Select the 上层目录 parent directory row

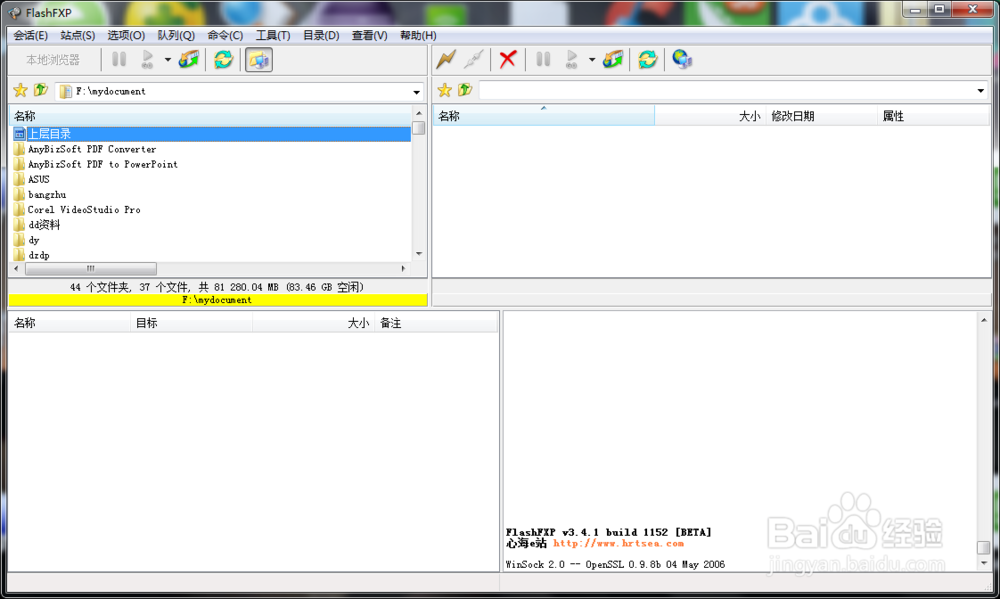pos(211,134)
